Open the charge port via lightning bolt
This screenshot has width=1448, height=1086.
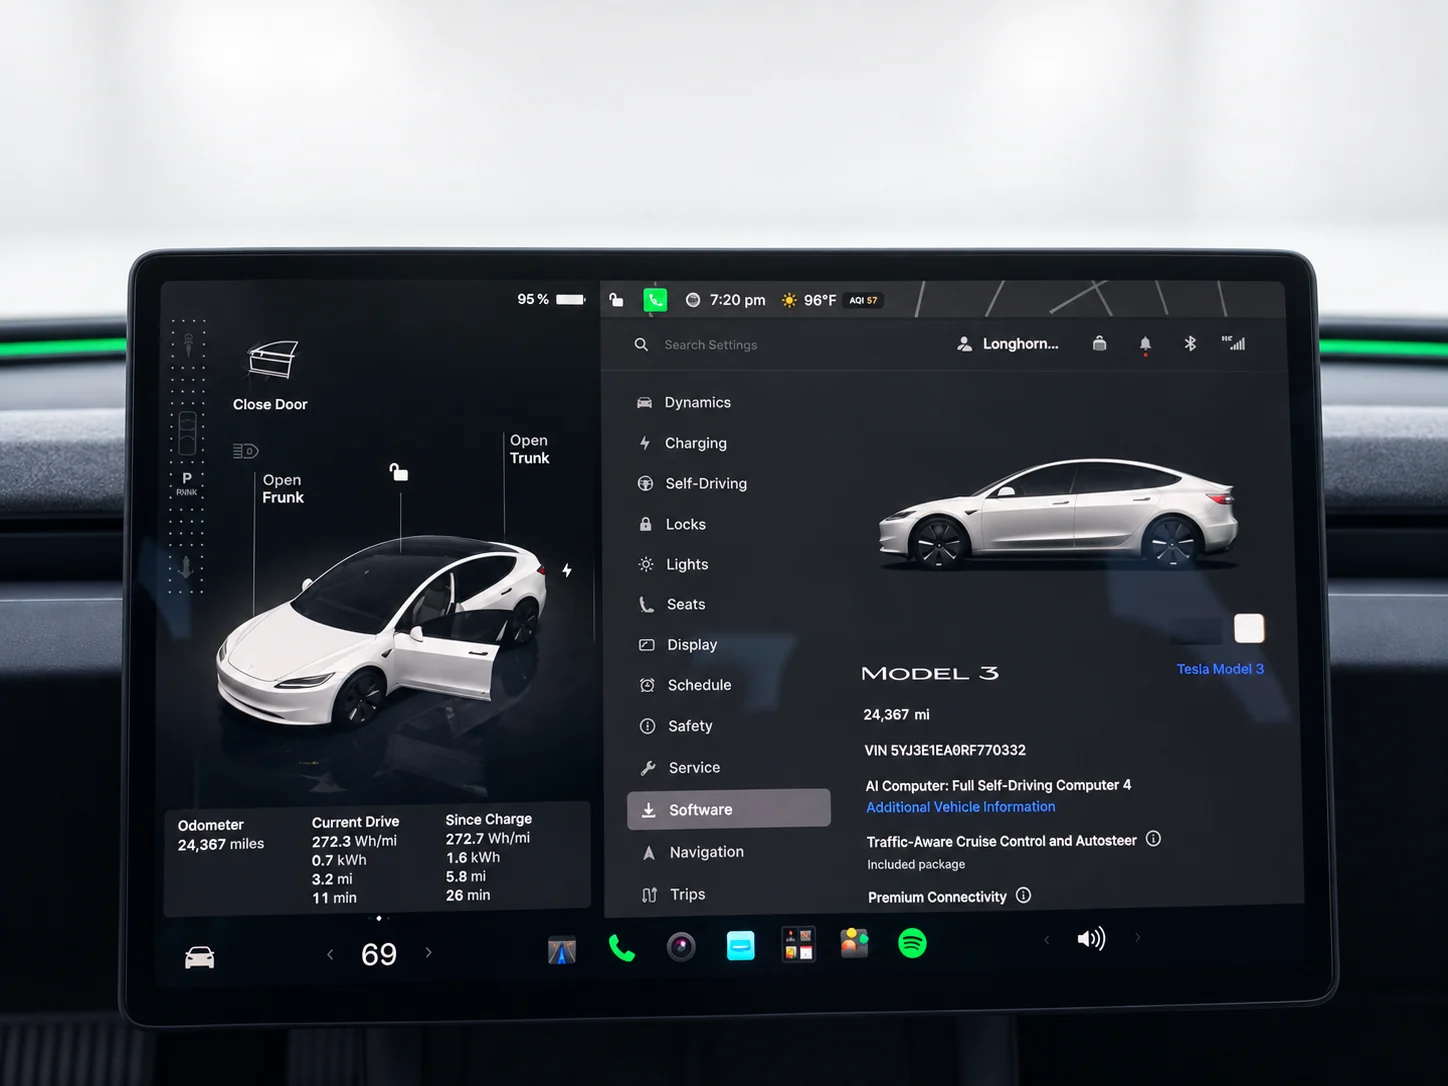click(x=567, y=570)
